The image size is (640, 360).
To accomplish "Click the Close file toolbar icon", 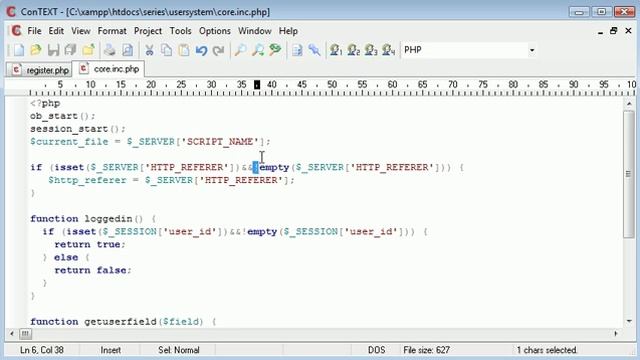I will (88, 50).
